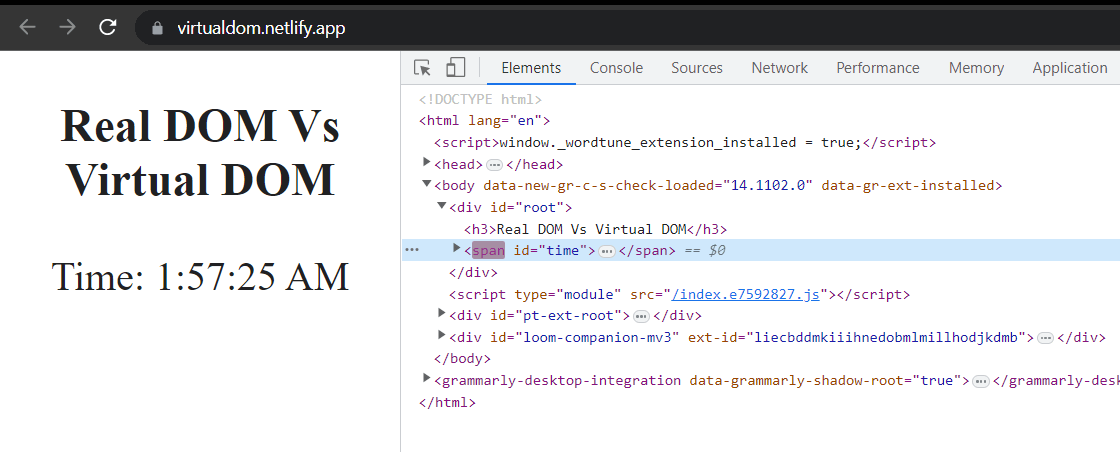The height and width of the screenshot is (452, 1120).
Task: Open the /index.e7592827.js script link
Action: point(746,294)
